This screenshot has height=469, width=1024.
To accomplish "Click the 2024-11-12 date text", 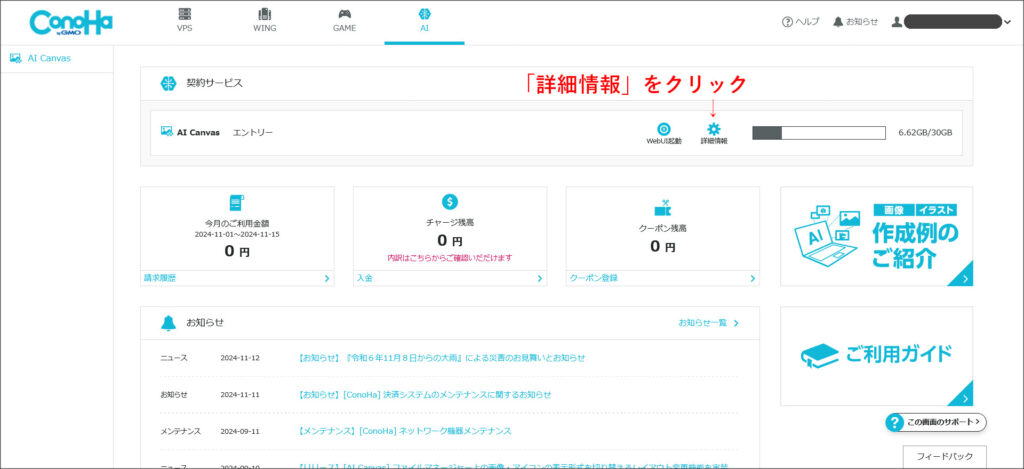I will tap(240, 358).
